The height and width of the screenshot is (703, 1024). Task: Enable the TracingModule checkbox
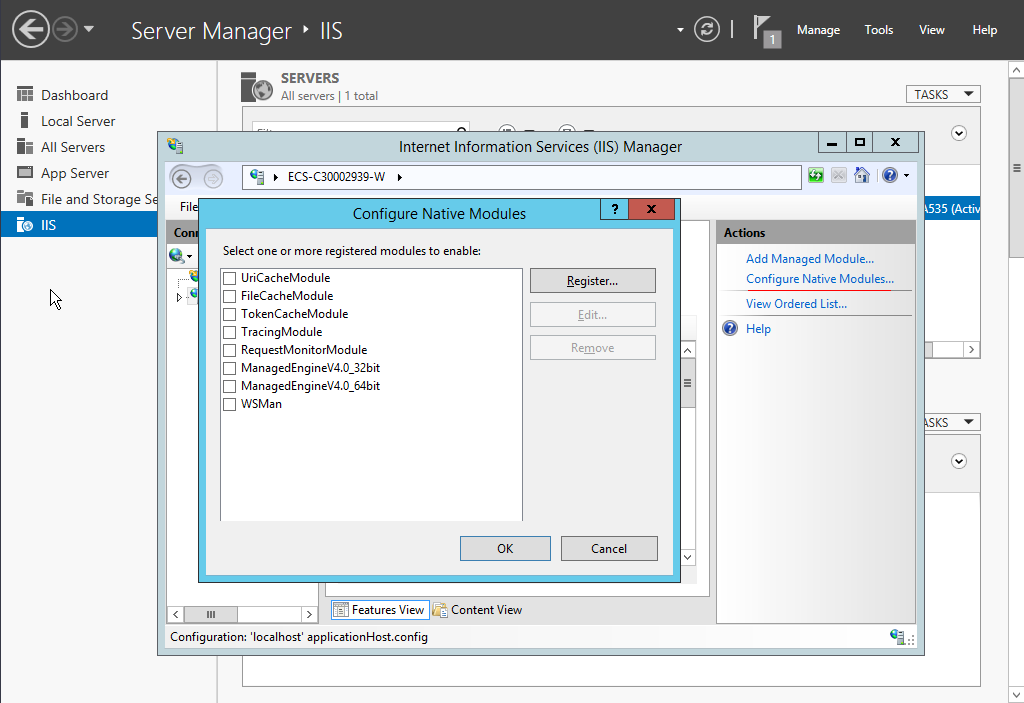pyautogui.click(x=229, y=332)
